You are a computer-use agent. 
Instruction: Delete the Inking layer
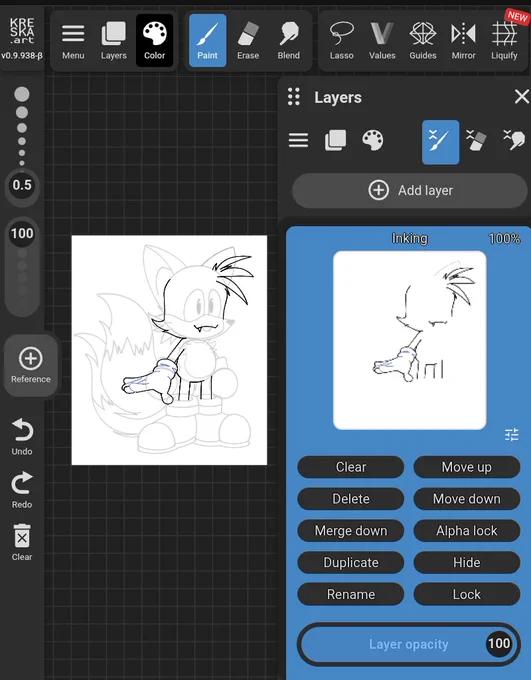[x=351, y=499]
